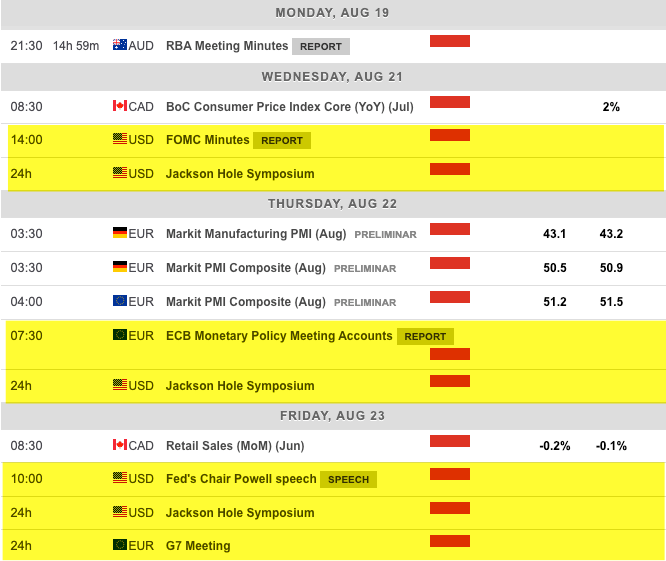Click German flag in Markit Manufacturing PMI row
This screenshot has height=561, width=666.
coord(120,234)
